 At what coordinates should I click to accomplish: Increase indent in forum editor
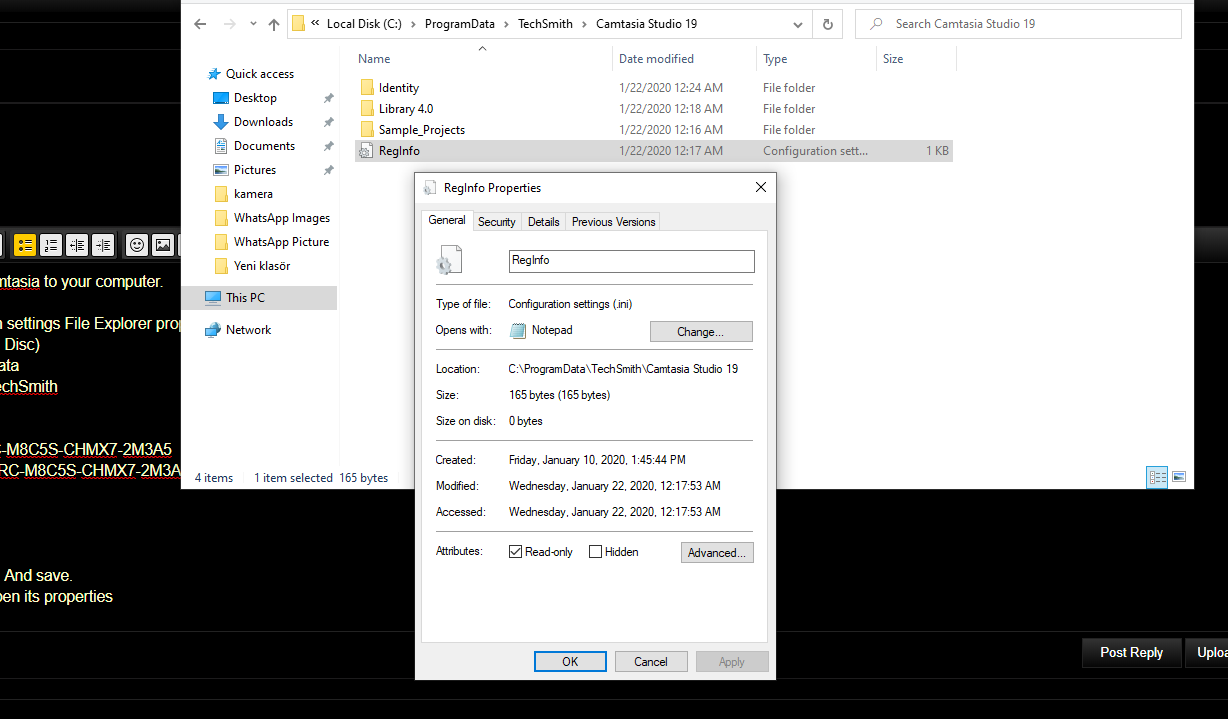(x=103, y=245)
